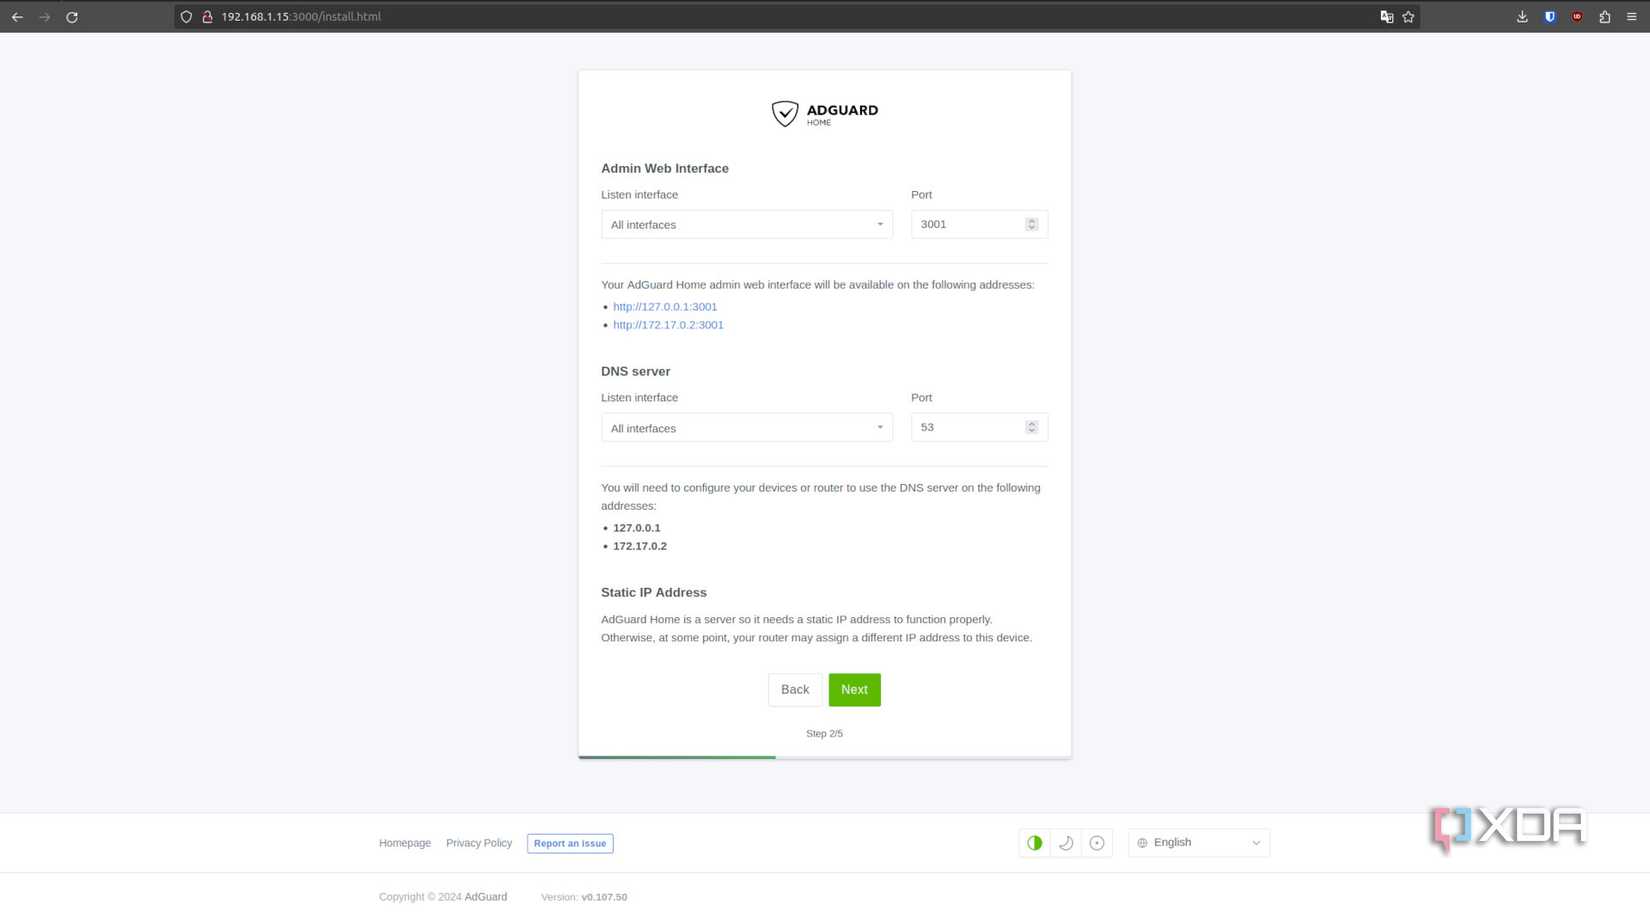Image resolution: width=1650 pixels, height=918 pixels.
Task: Open the http://172.17.0.2:3001 link
Action: click(668, 325)
